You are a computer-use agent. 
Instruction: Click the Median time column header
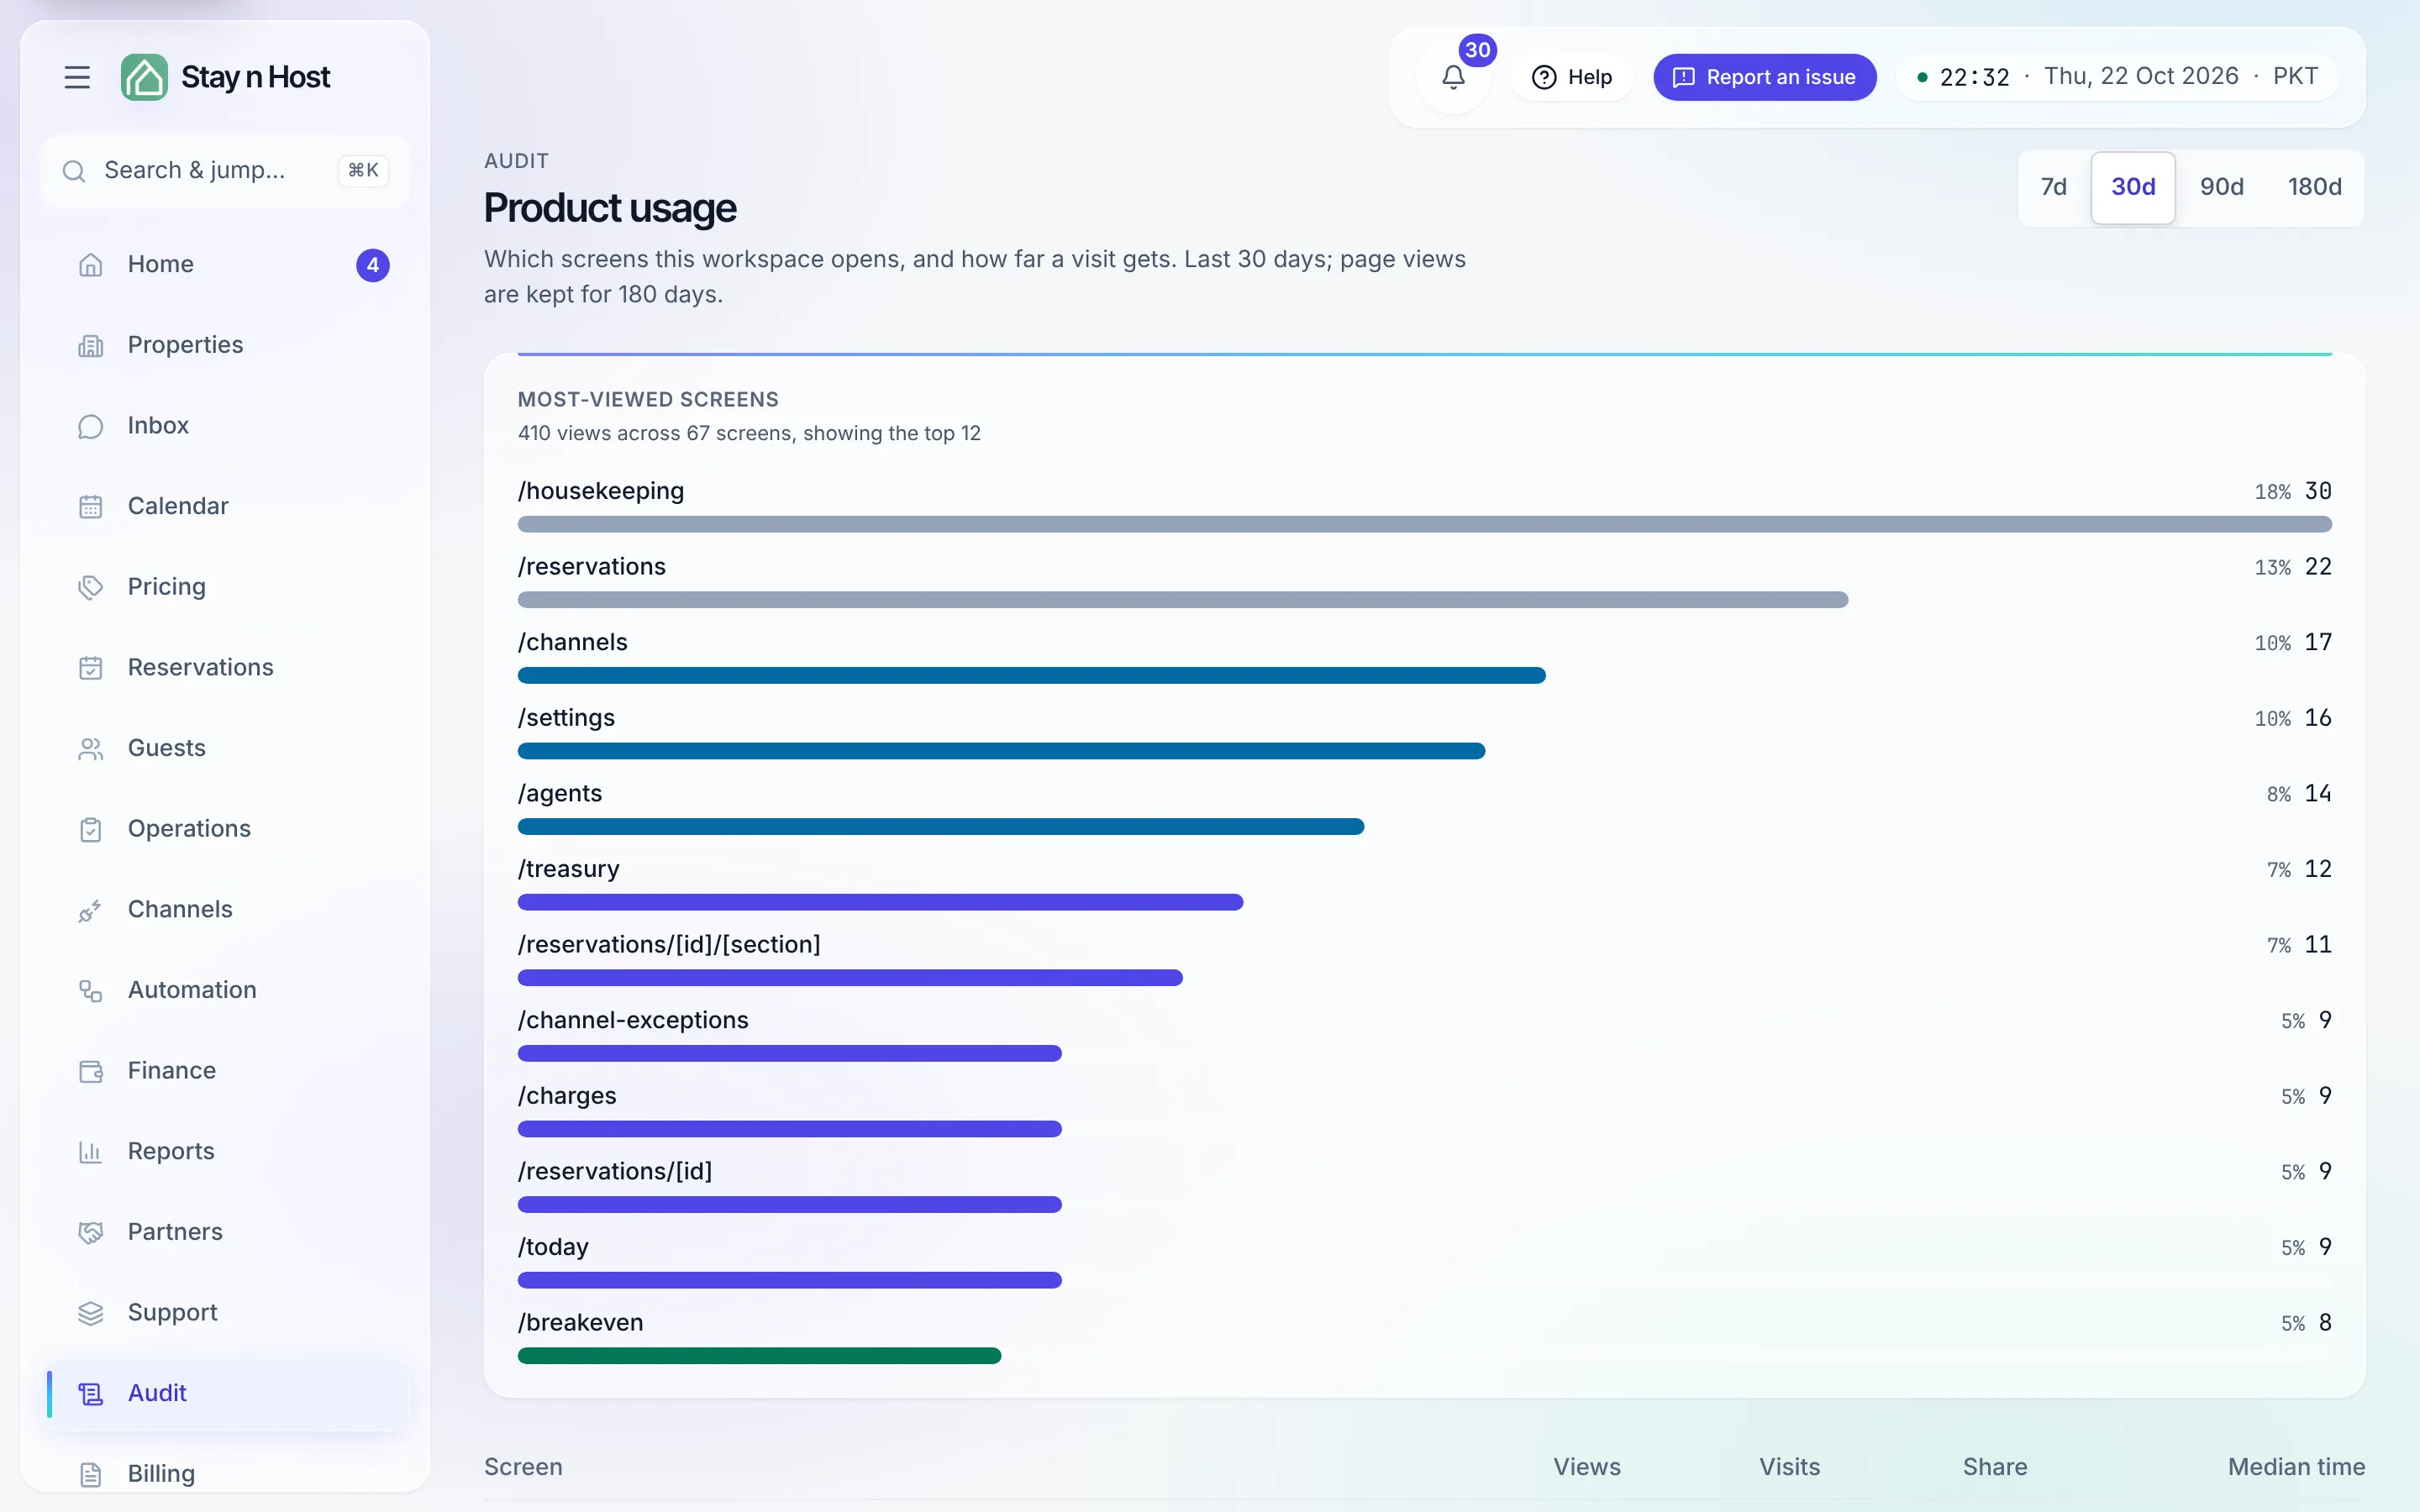click(x=2297, y=1467)
